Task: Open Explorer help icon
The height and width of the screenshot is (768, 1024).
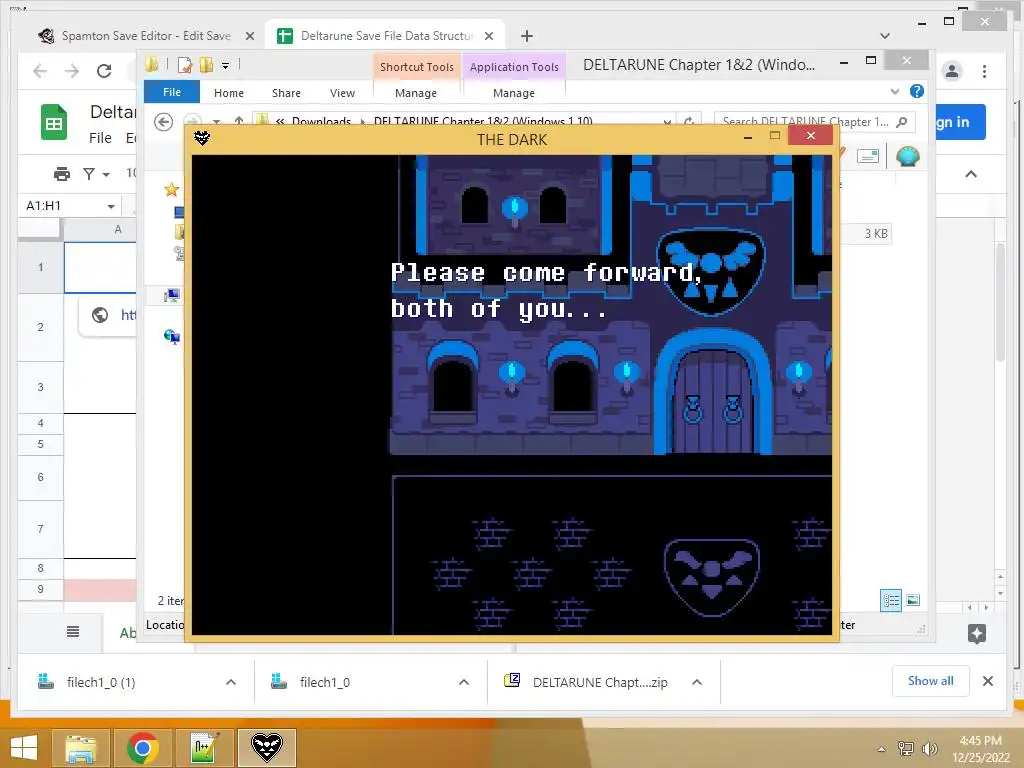Action: pos(917,91)
